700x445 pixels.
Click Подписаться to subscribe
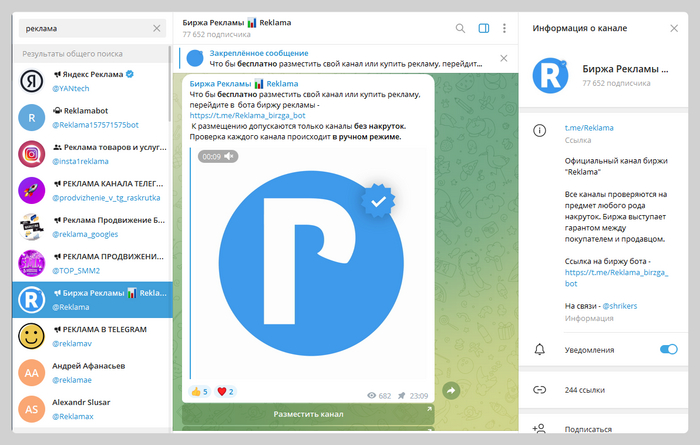588,429
